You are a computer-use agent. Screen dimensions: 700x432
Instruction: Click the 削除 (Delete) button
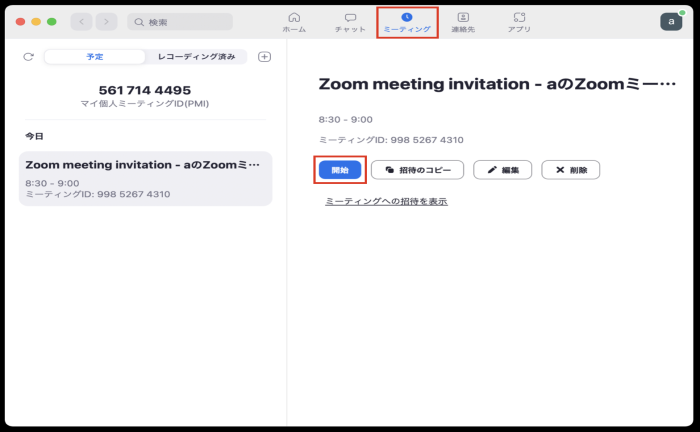(571, 170)
